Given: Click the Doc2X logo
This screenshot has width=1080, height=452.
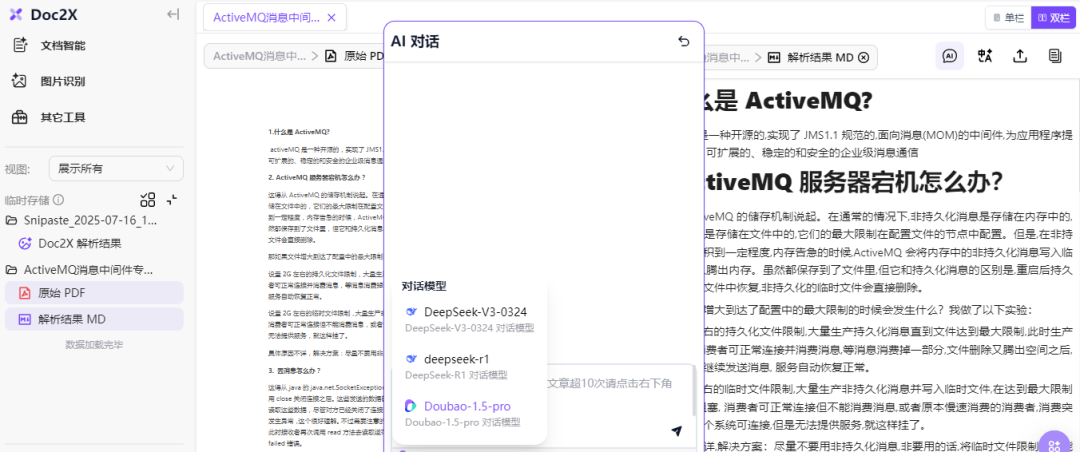Looking at the screenshot, I should click(x=43, y=14).
